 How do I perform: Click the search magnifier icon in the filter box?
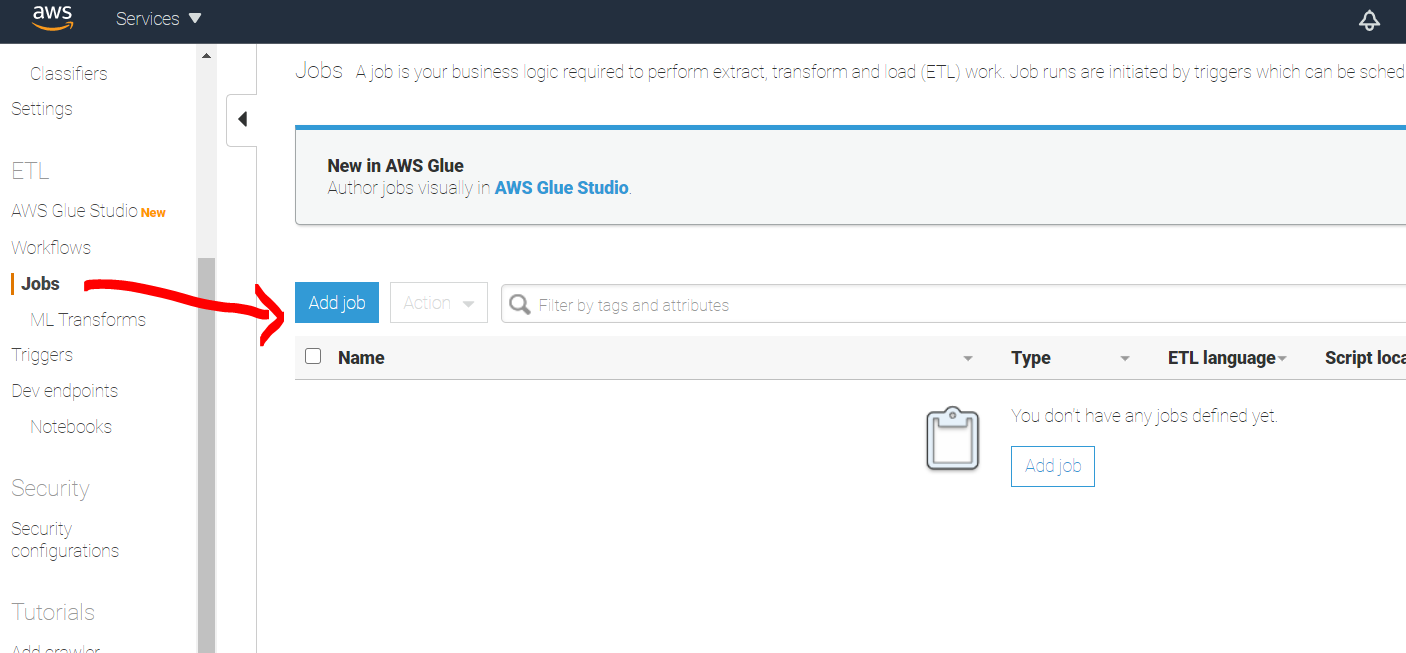pos(520,304)
